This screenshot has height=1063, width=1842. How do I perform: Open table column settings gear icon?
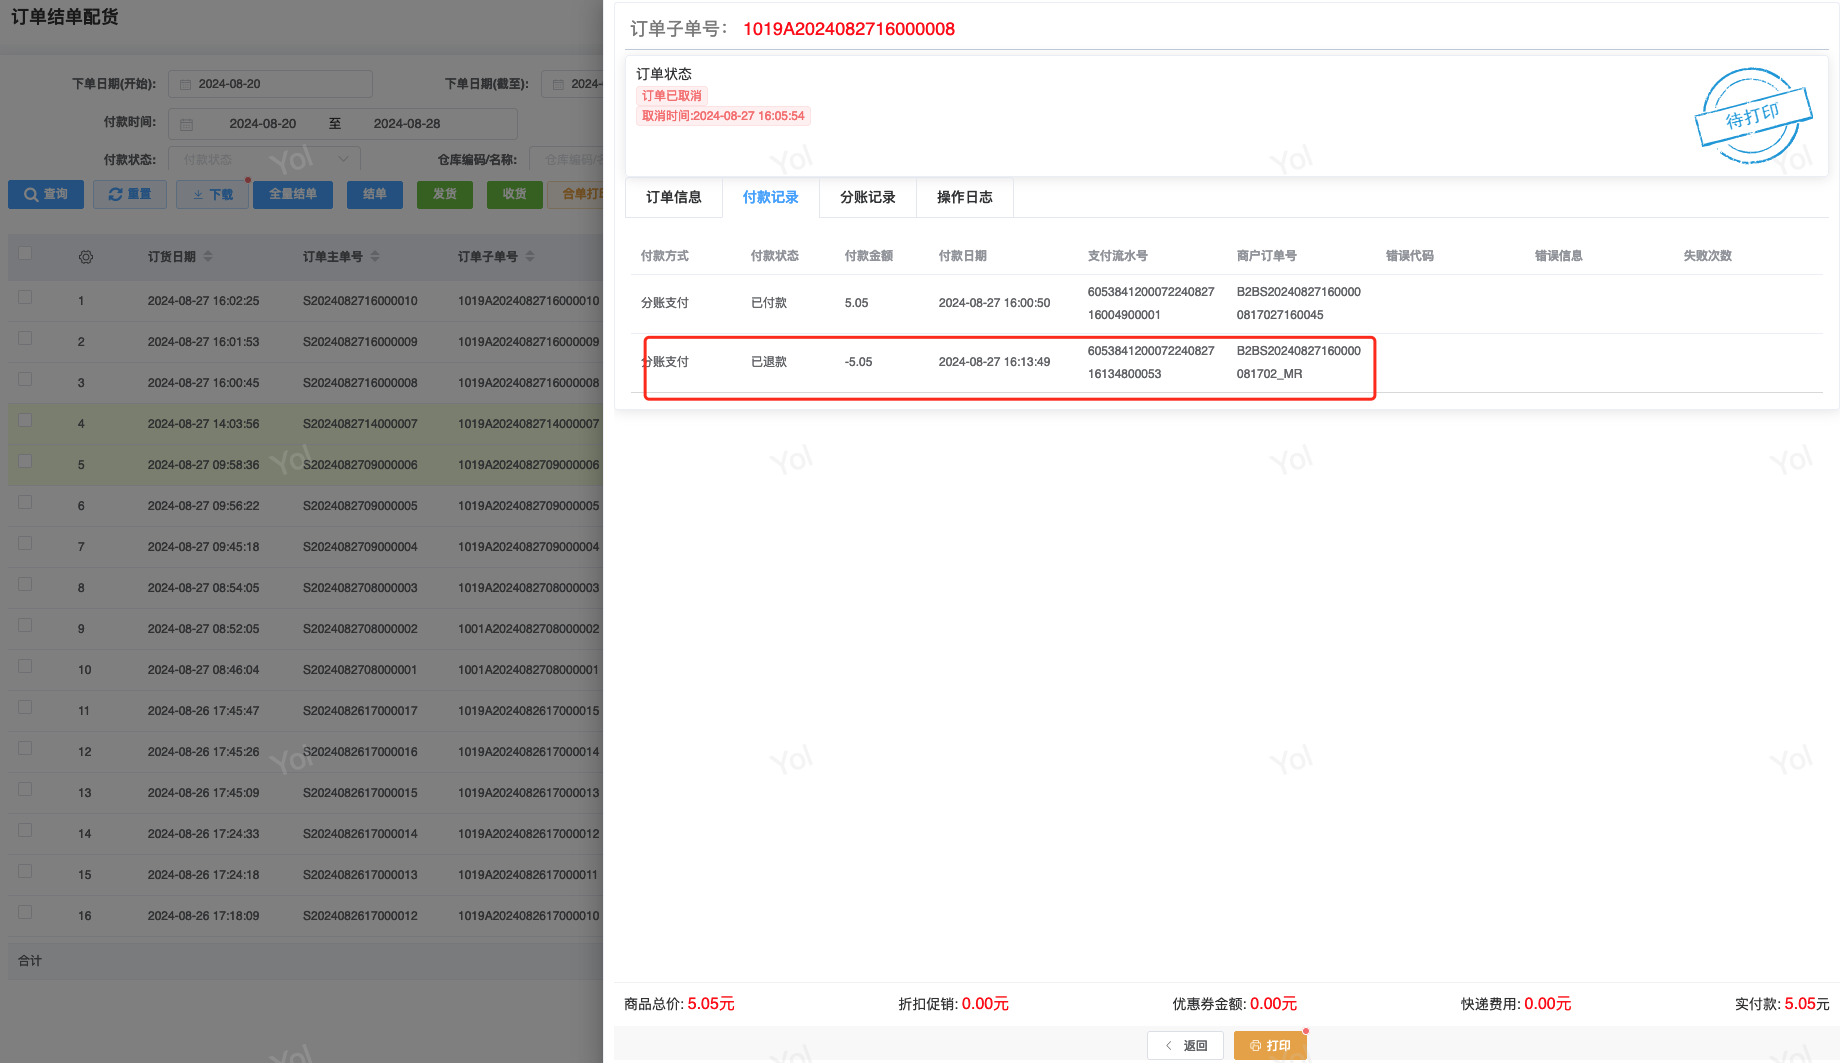[86, 257]
